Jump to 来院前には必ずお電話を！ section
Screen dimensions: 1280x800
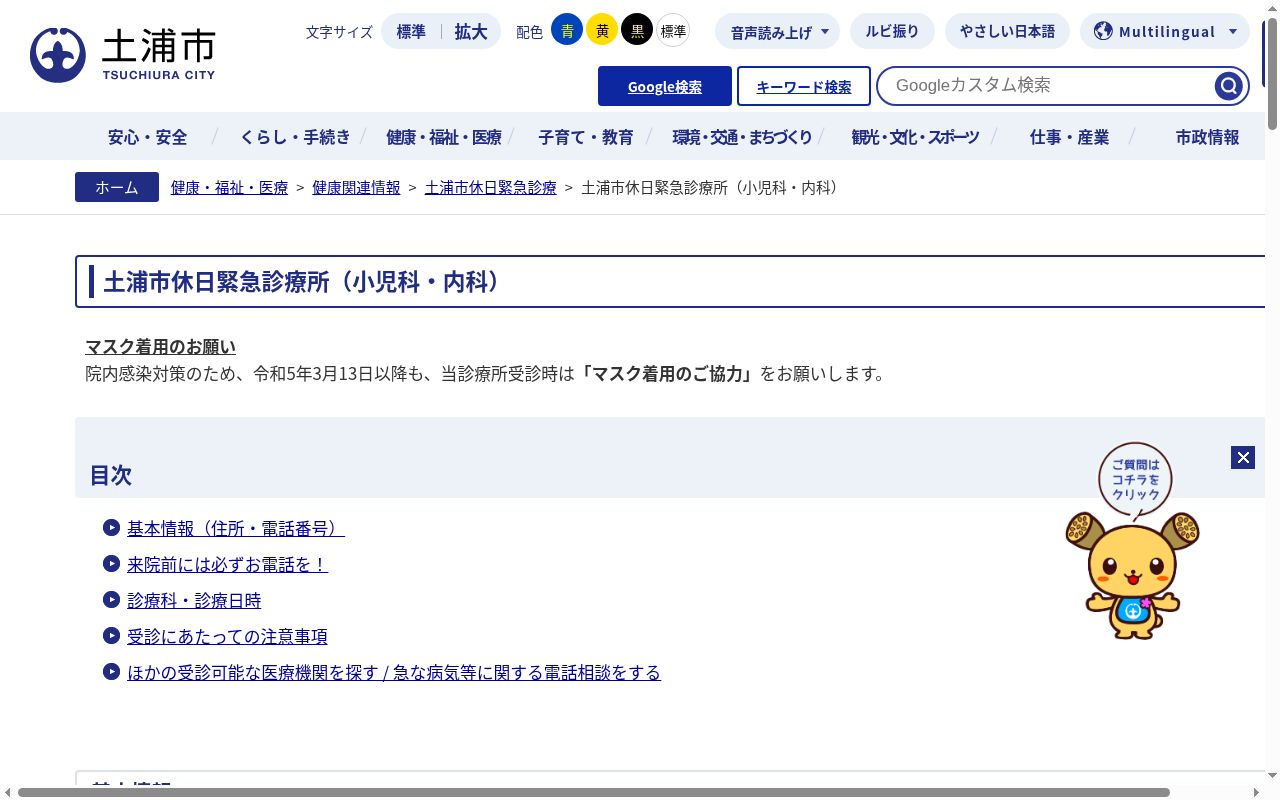(227, 564)
